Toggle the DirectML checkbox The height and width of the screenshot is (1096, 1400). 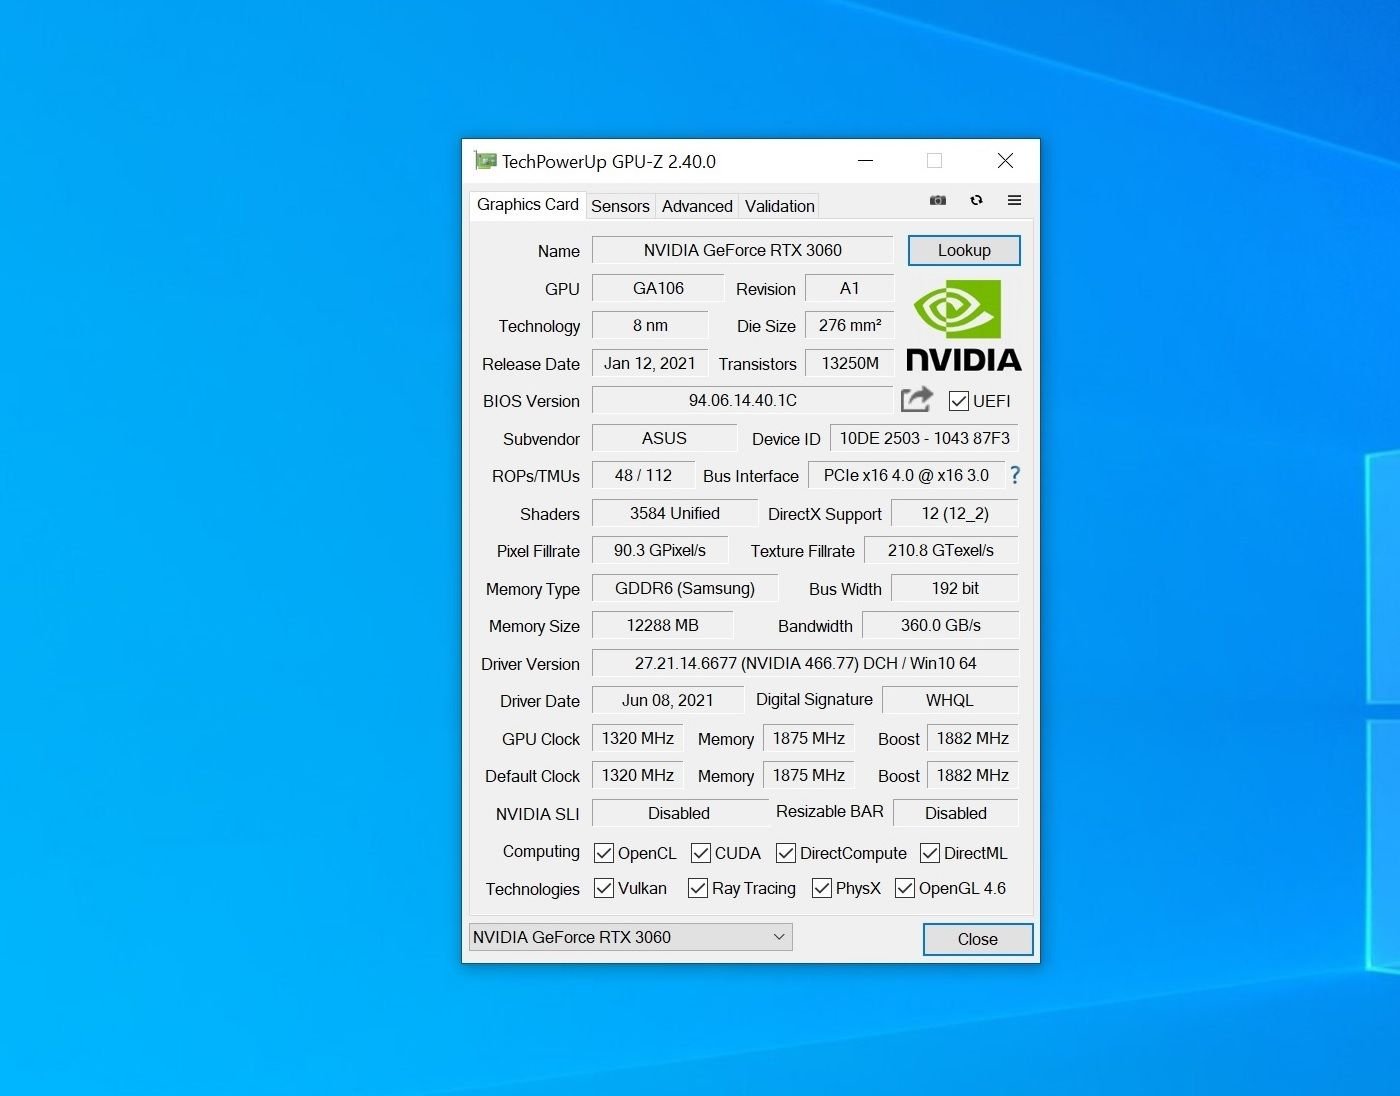coord(930,853)
